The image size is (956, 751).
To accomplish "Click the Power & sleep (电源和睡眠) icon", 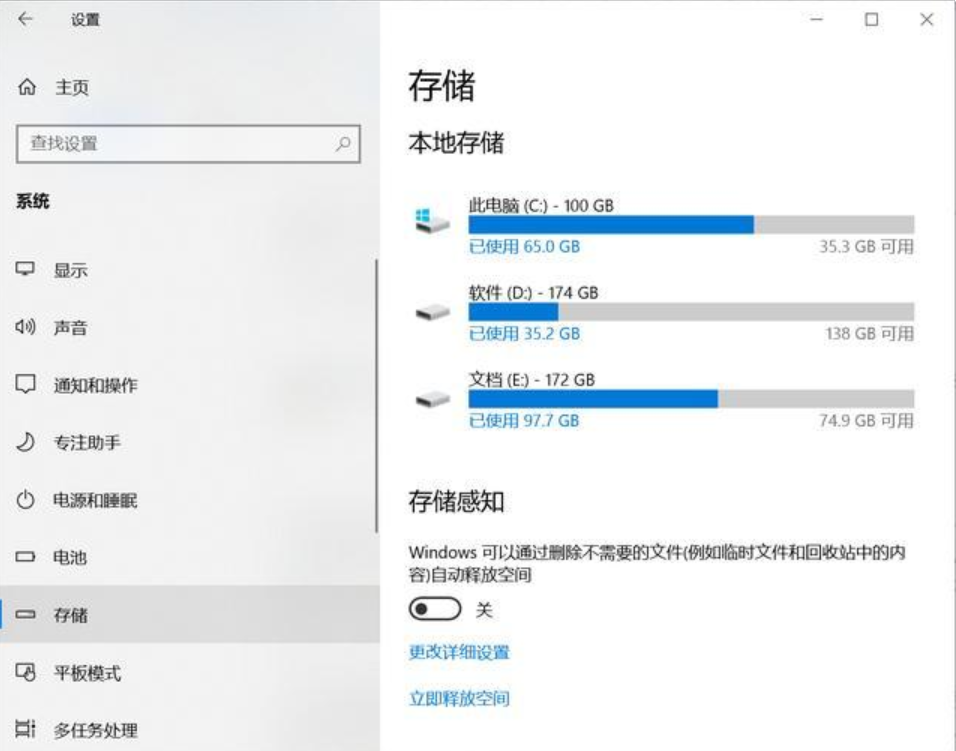I will coord(26,500).
